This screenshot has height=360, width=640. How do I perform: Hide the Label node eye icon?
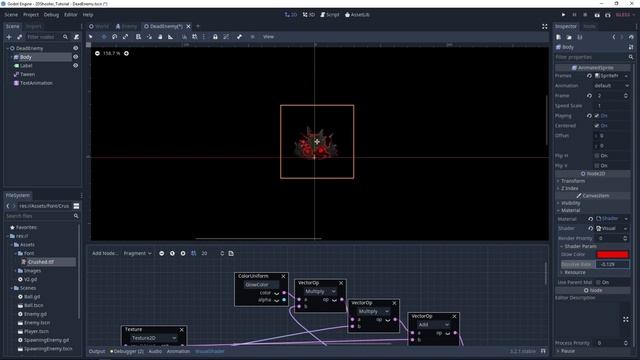76,66
